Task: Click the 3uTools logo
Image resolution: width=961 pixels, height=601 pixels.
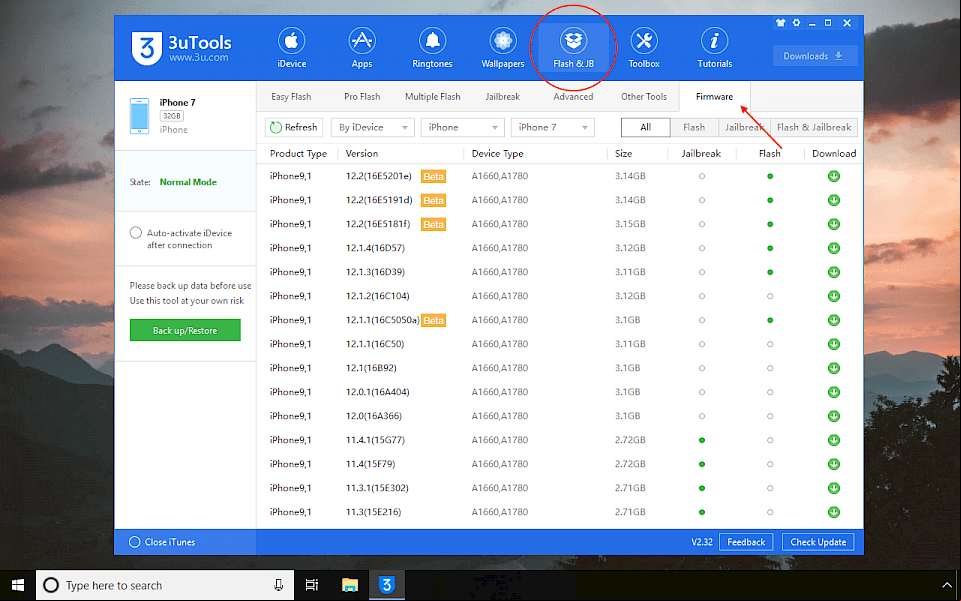Action: [x=181, y=48]
